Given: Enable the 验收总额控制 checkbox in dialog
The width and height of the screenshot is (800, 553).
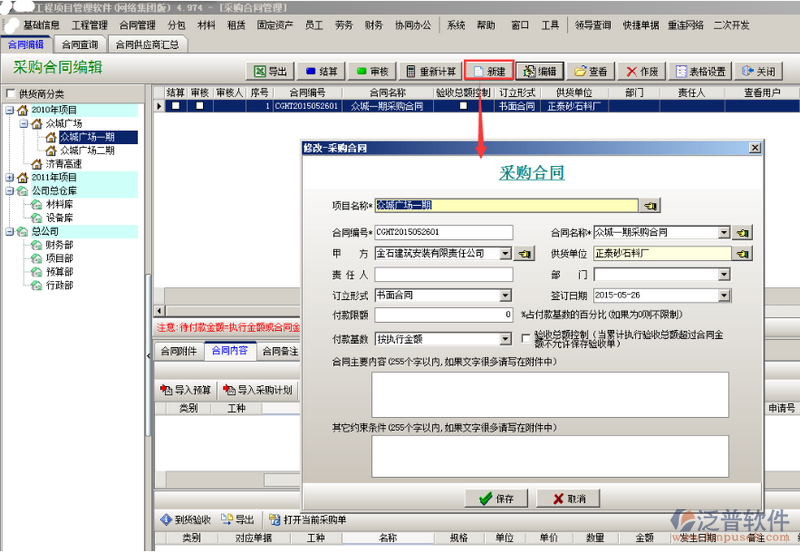Looking at the screenshot, I should (x=526, y=338).
